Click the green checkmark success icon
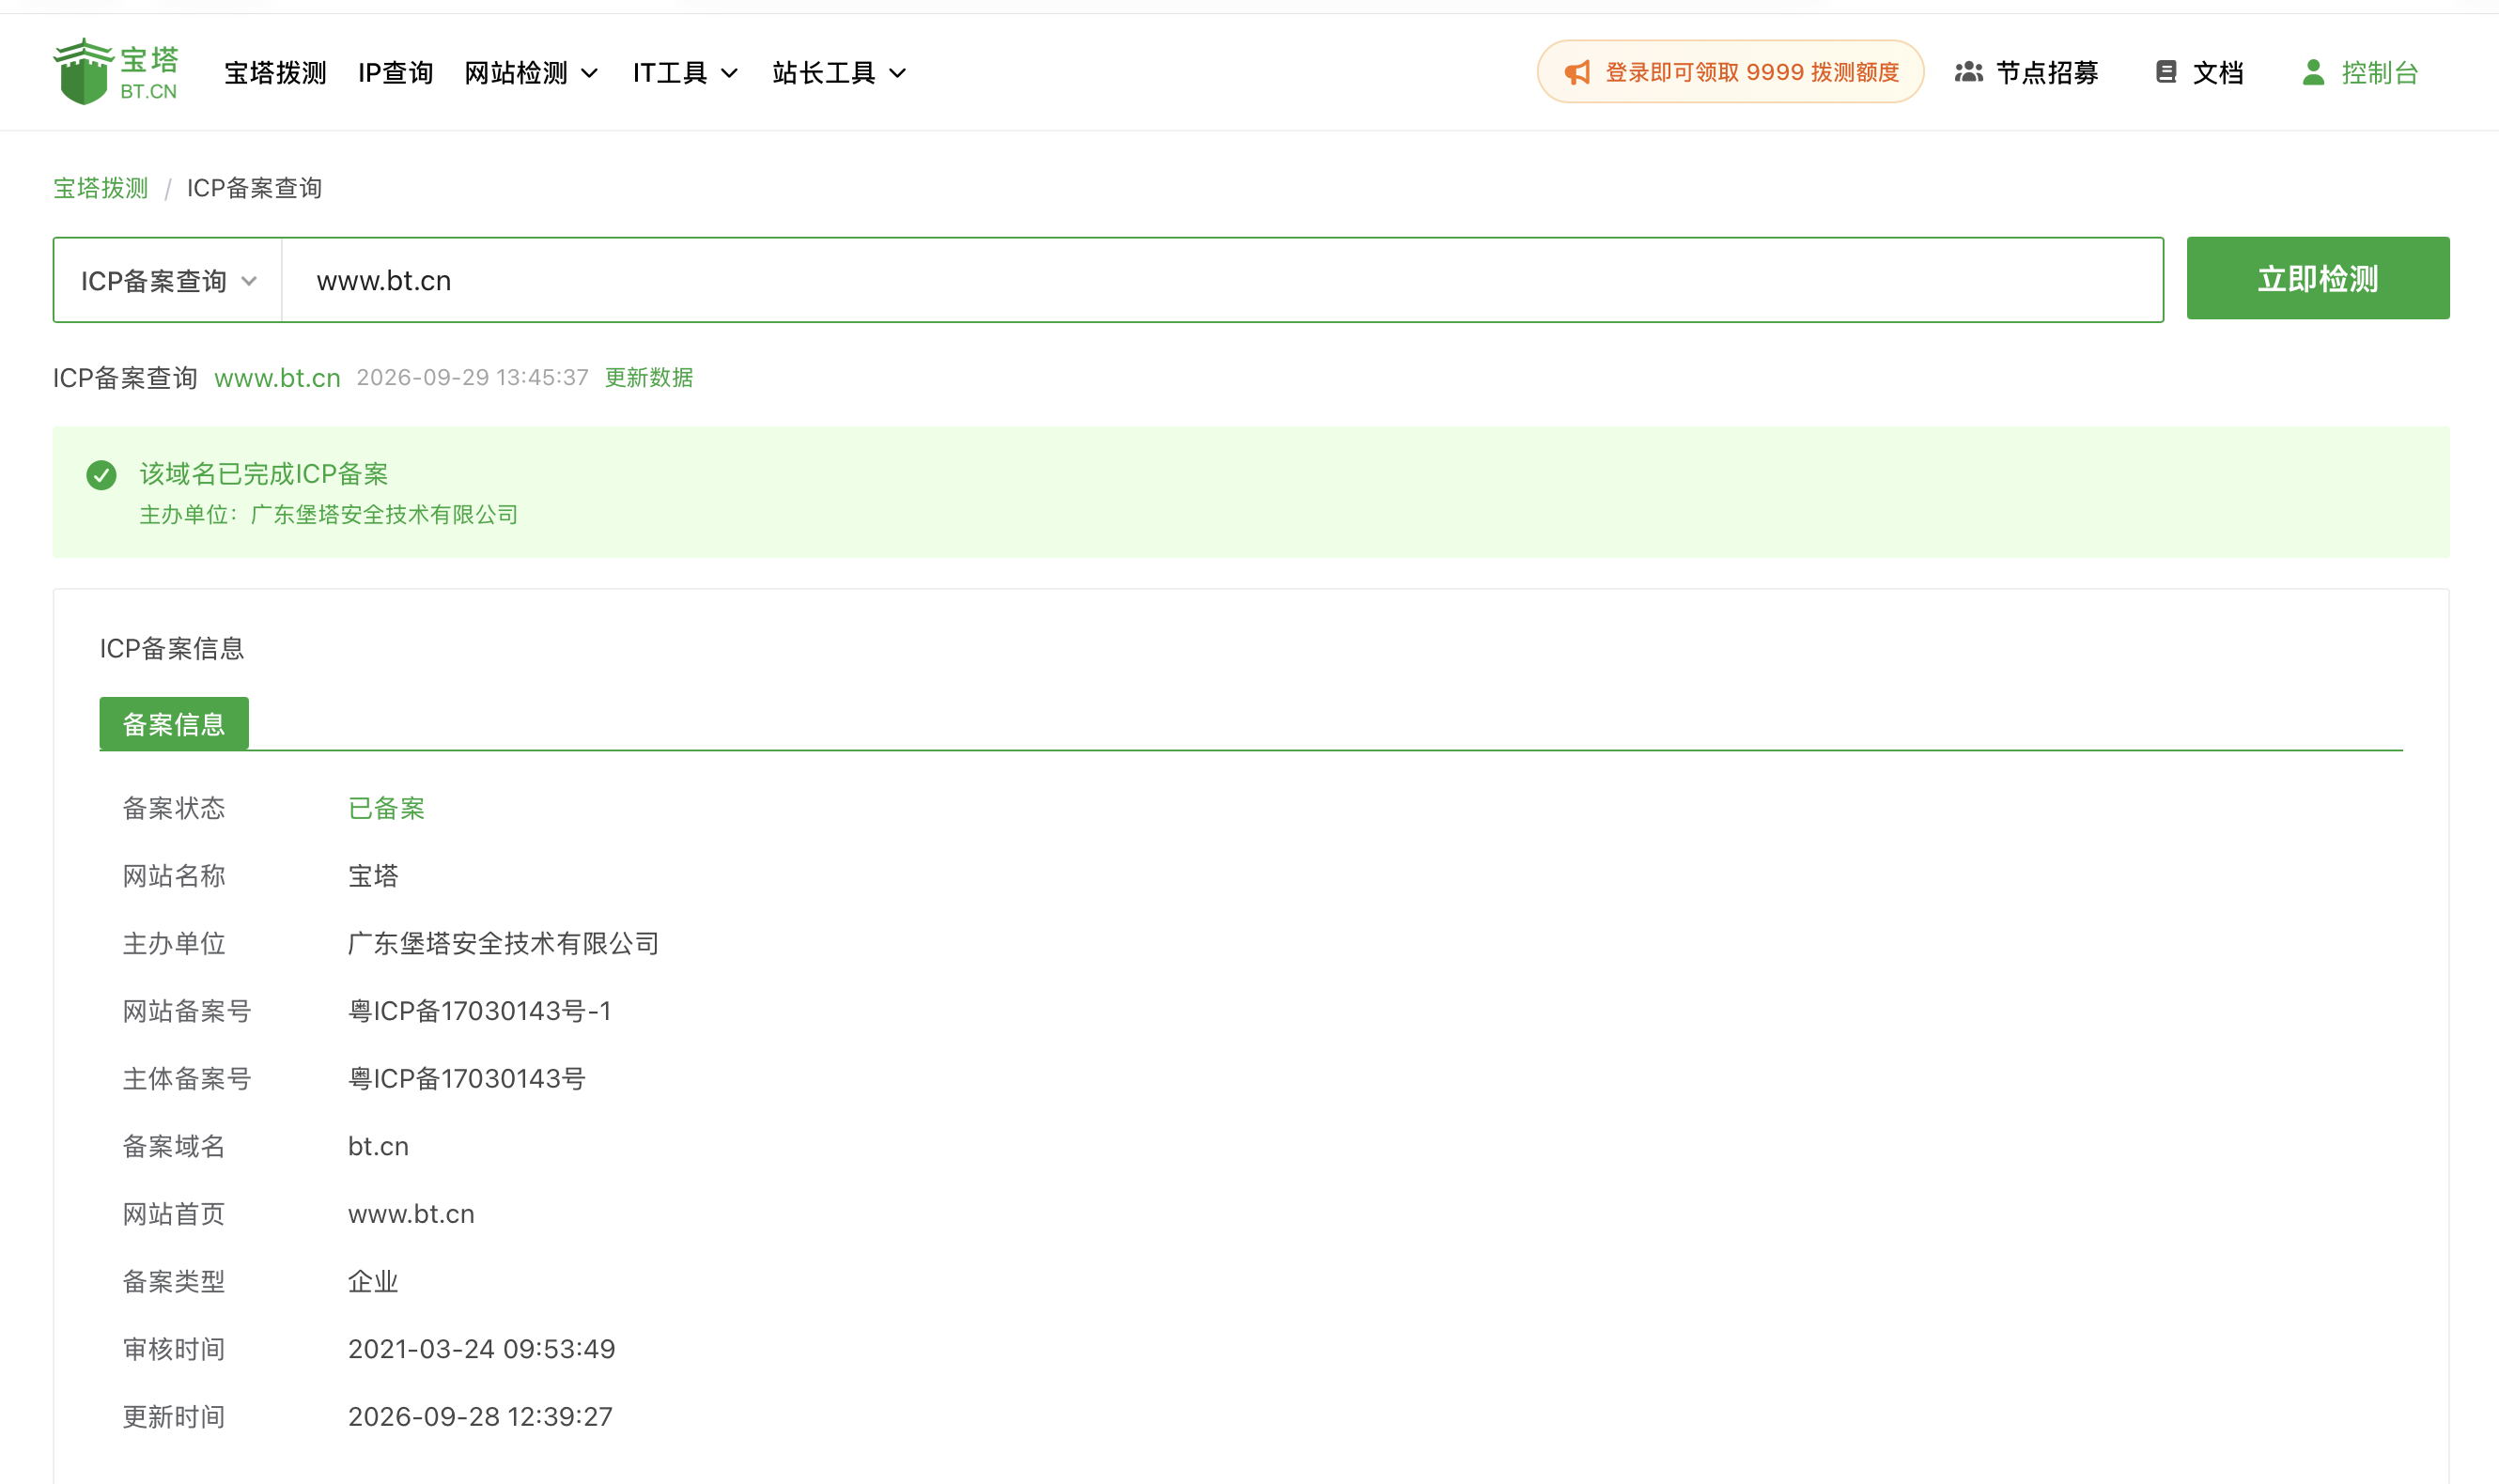 tap(101, 474)
